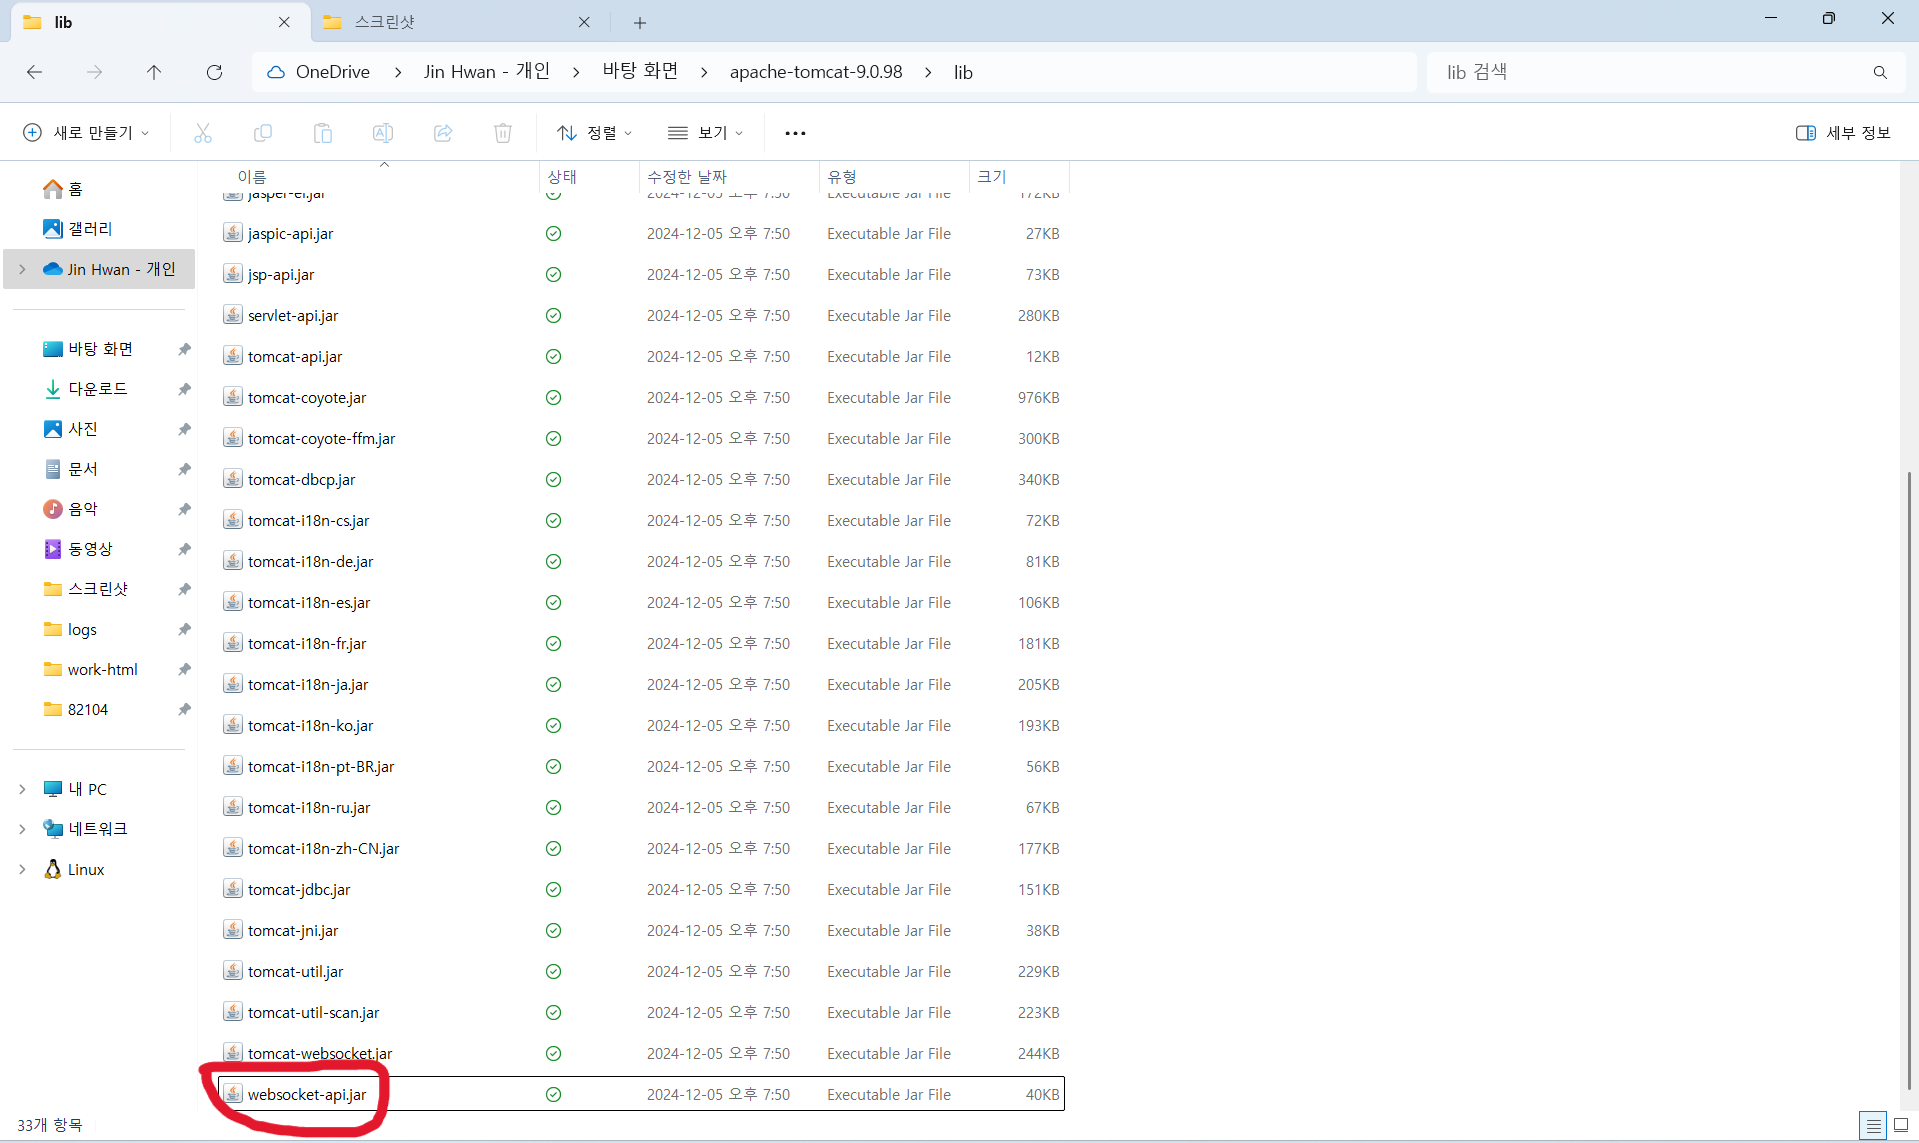Sort by 이름 column header
The image size is (1919, 1143).
(252, 176)
